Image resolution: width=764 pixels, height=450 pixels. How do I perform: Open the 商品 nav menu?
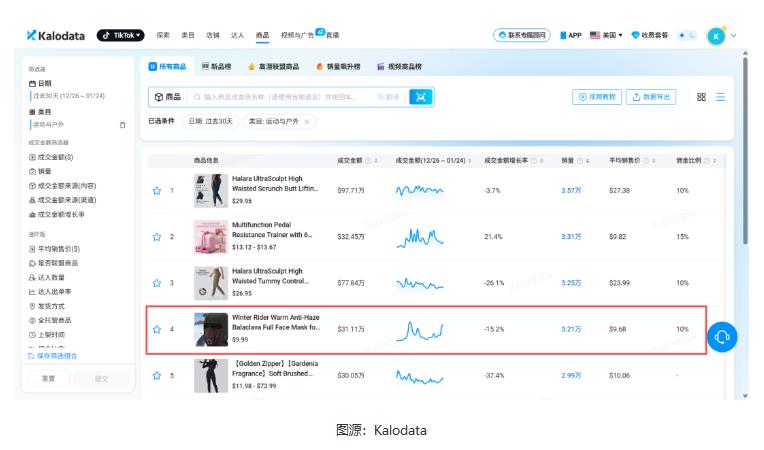pos(262,35)
